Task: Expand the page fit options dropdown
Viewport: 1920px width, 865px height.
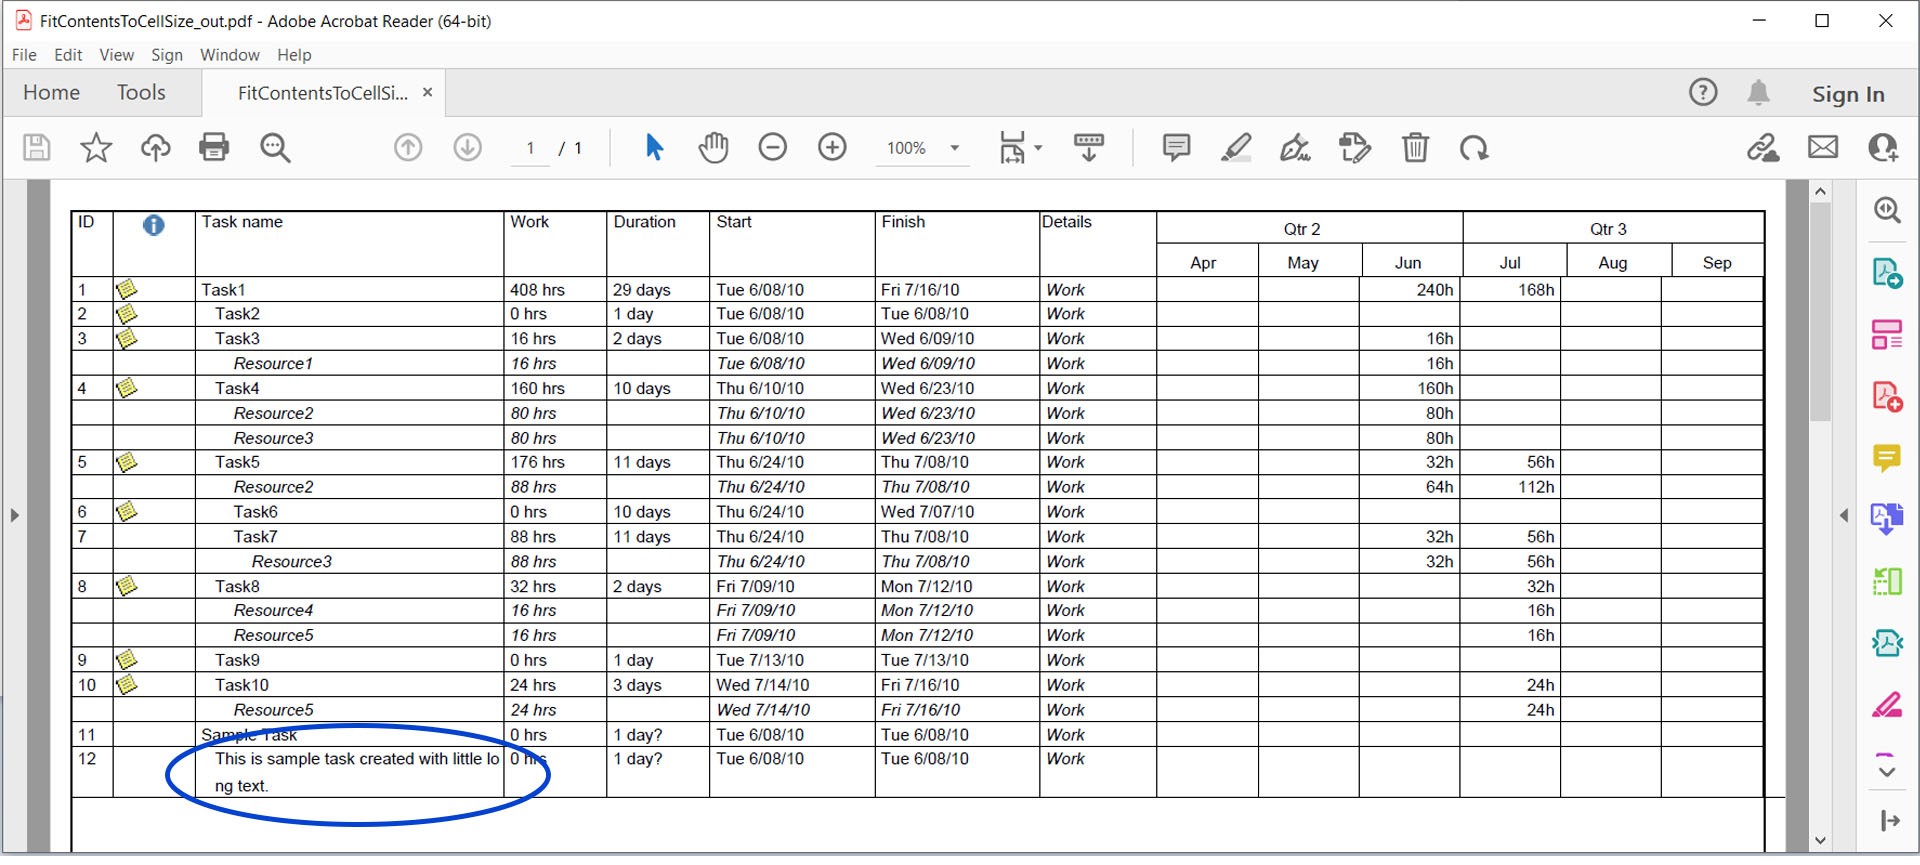Action: (1038, 148)
